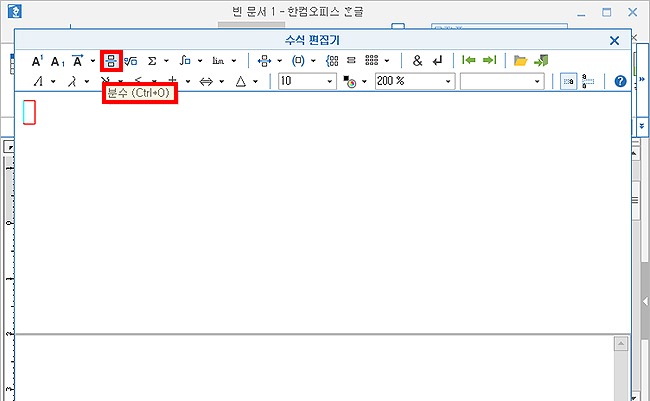
Task: Expand the text color dropdown arrow
Action: coord(364,81)
